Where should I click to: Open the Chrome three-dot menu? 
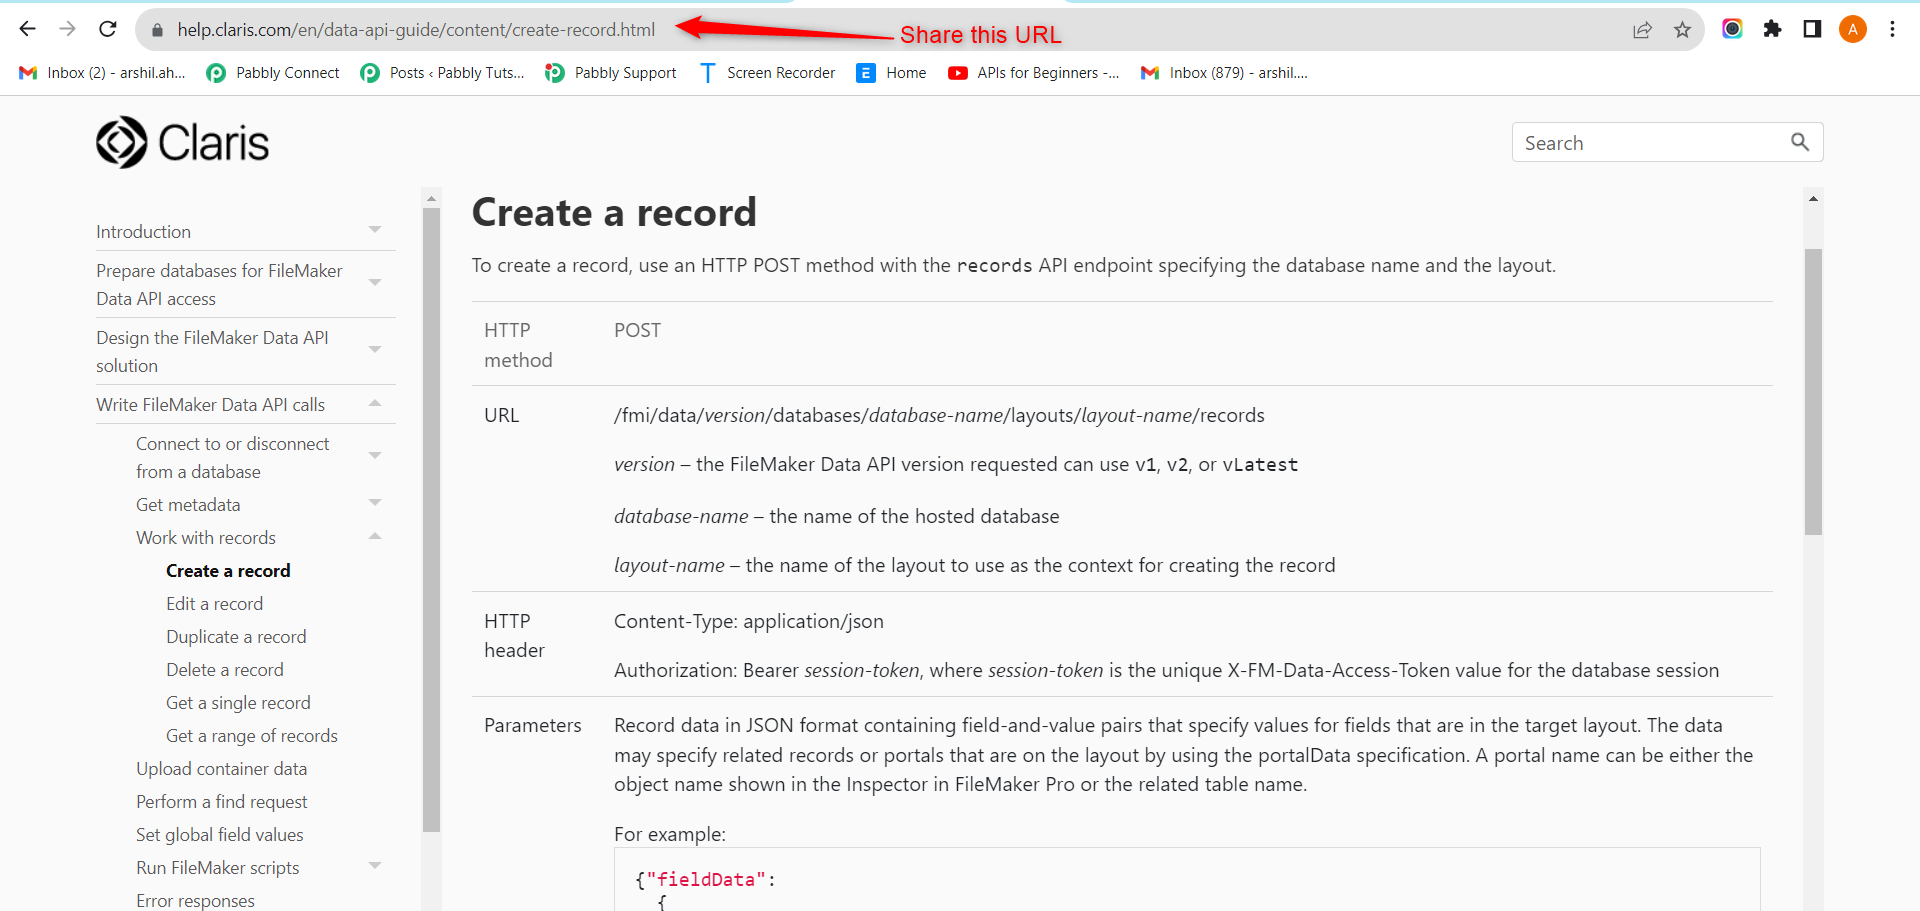click(1892, 29)
